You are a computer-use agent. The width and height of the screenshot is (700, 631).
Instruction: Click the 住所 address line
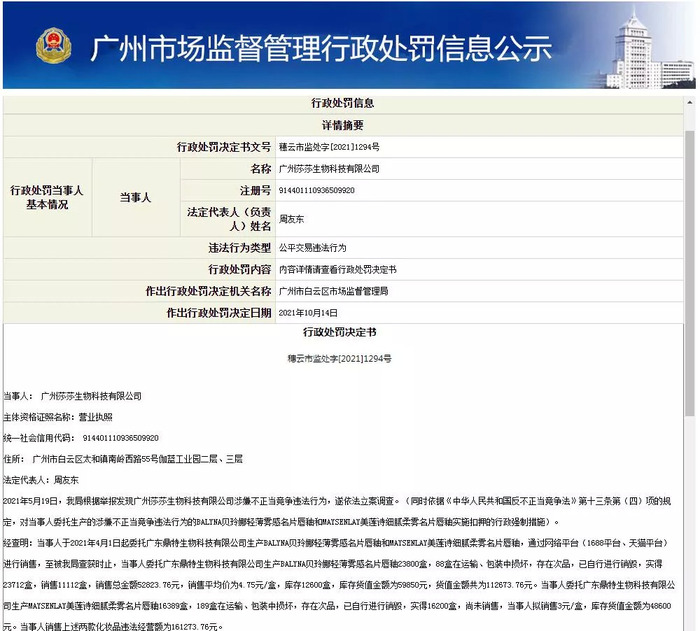coord(123,459)
